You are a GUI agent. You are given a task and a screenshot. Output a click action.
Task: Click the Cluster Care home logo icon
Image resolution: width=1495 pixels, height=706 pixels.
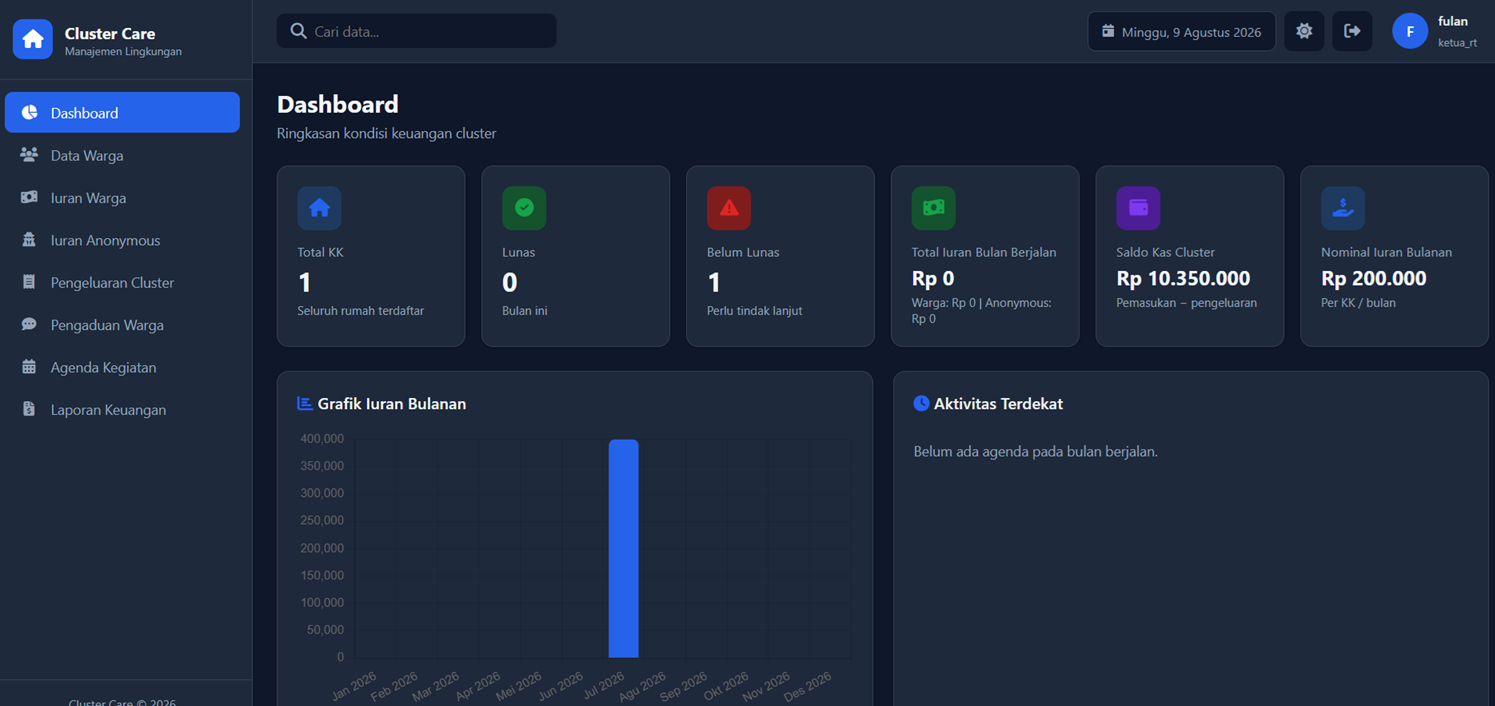[x=33, y=39]
